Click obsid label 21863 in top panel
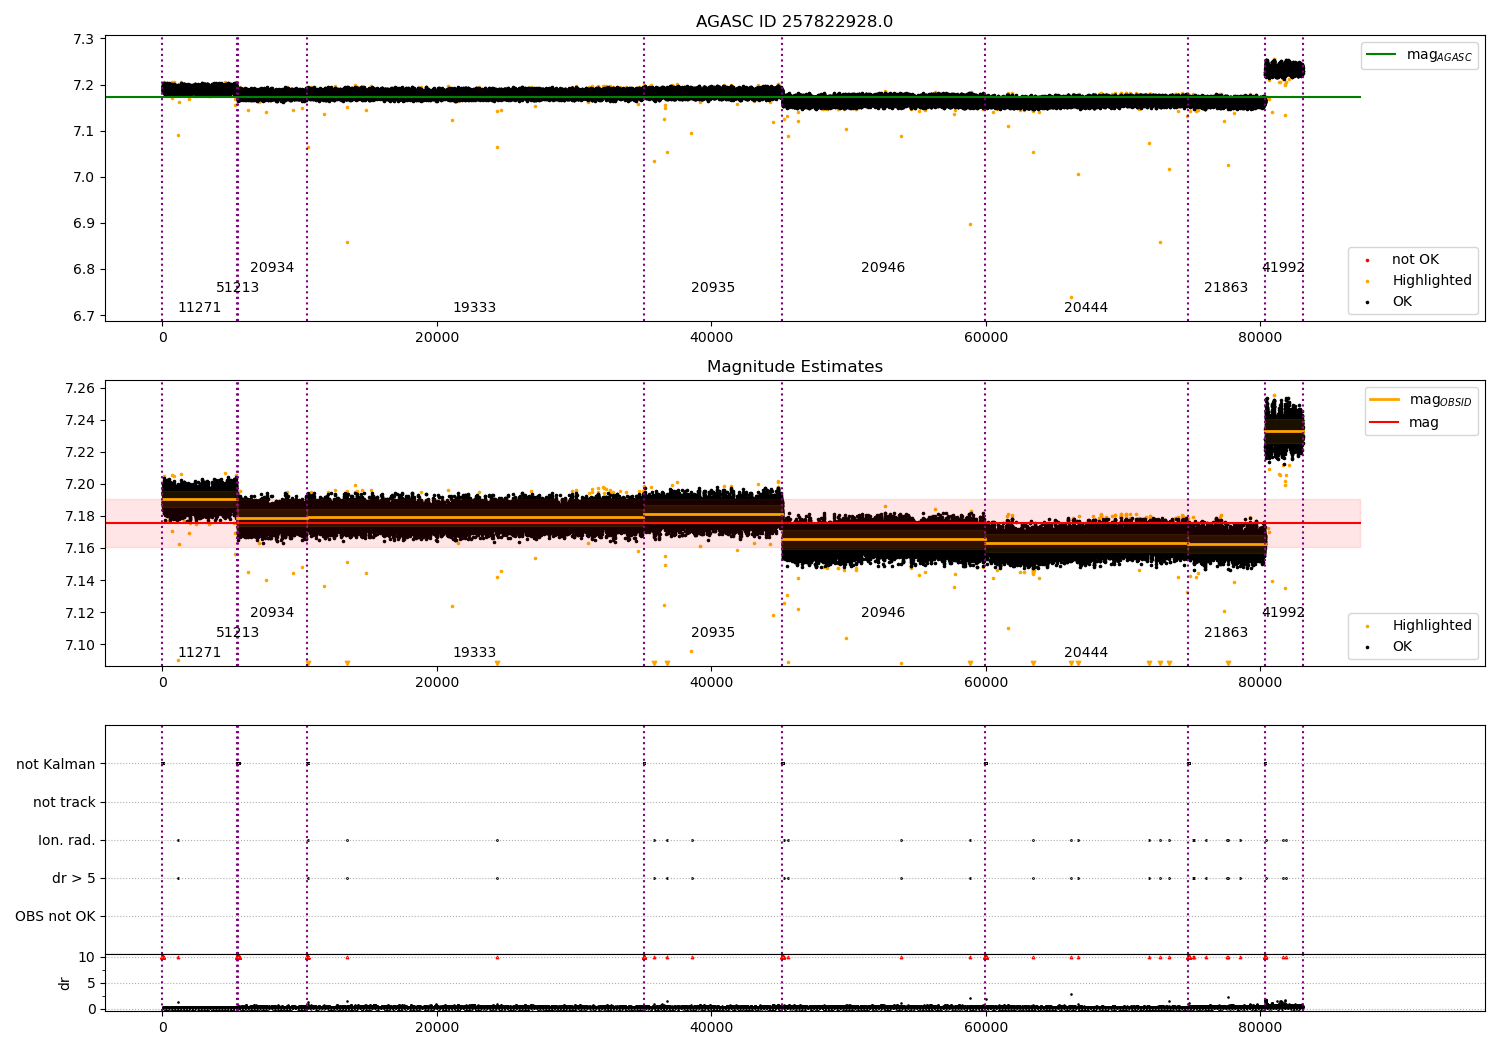Screen dimensions: 1500x1050 [1226, 288]
